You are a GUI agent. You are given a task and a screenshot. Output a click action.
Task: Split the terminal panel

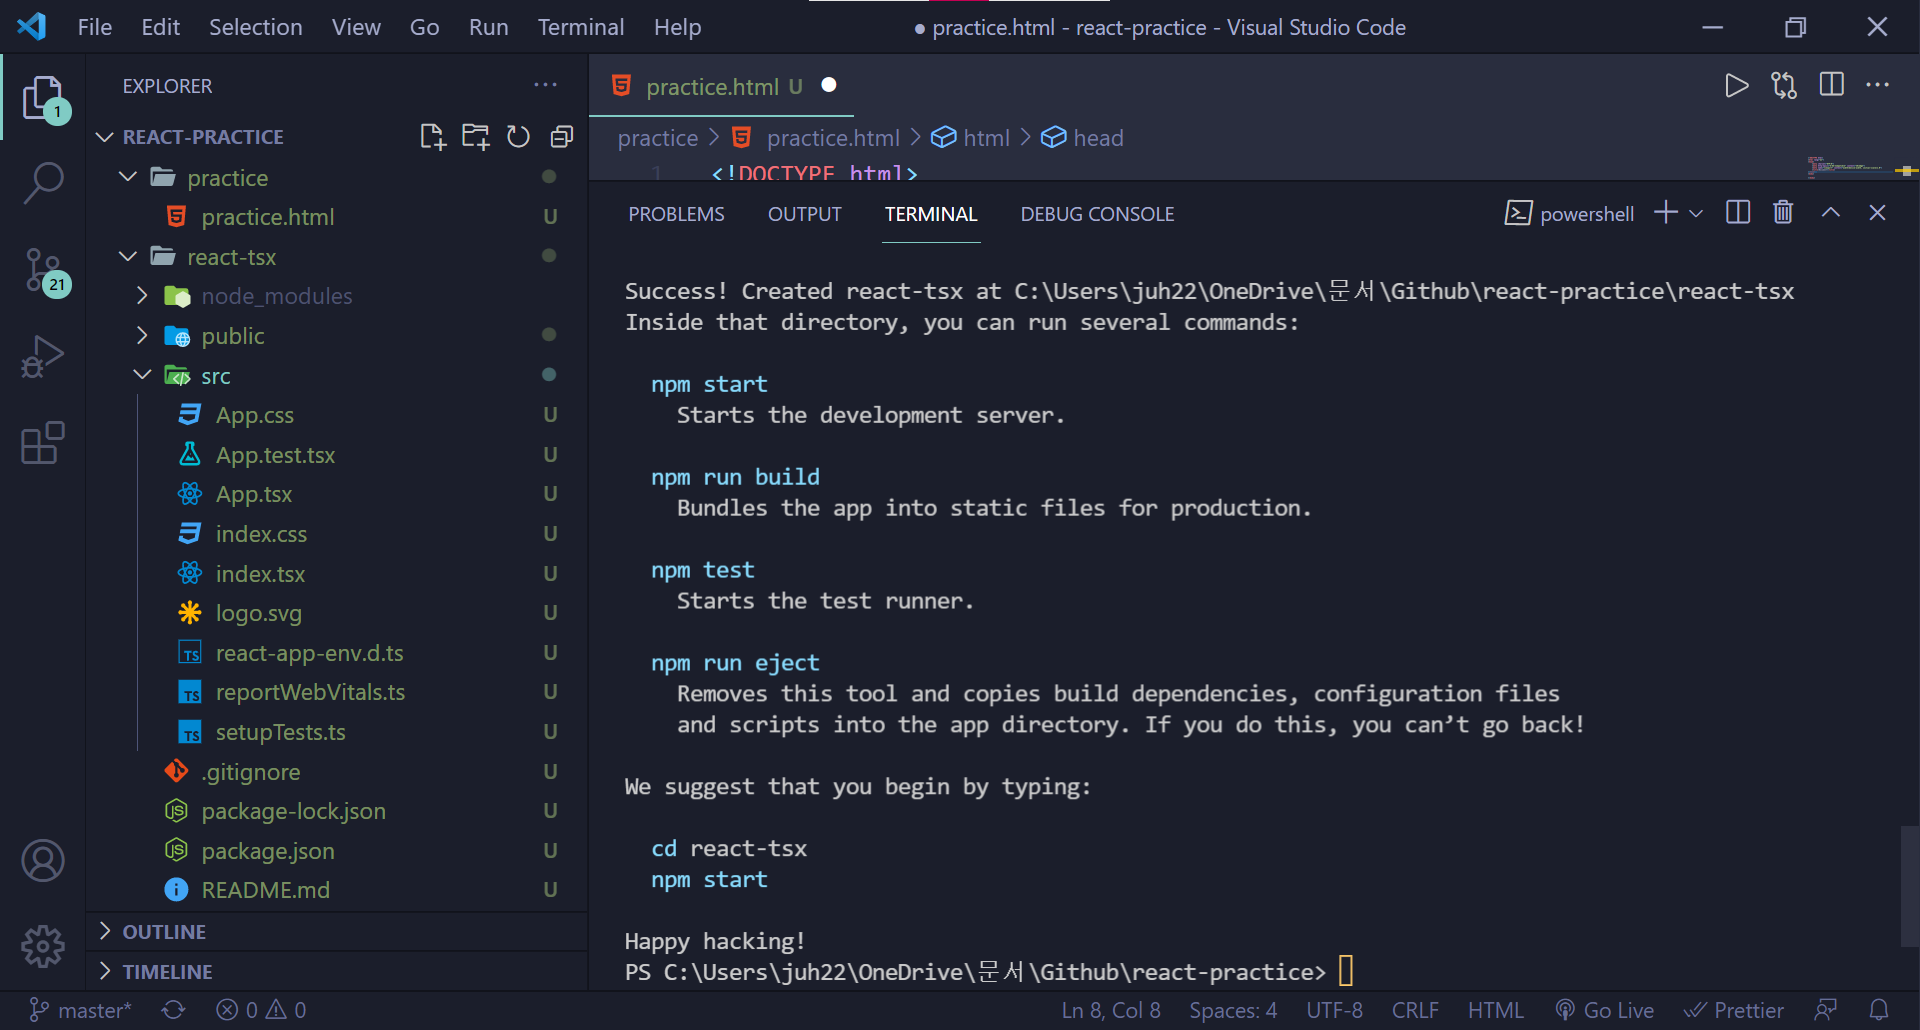pos(1738,213)
